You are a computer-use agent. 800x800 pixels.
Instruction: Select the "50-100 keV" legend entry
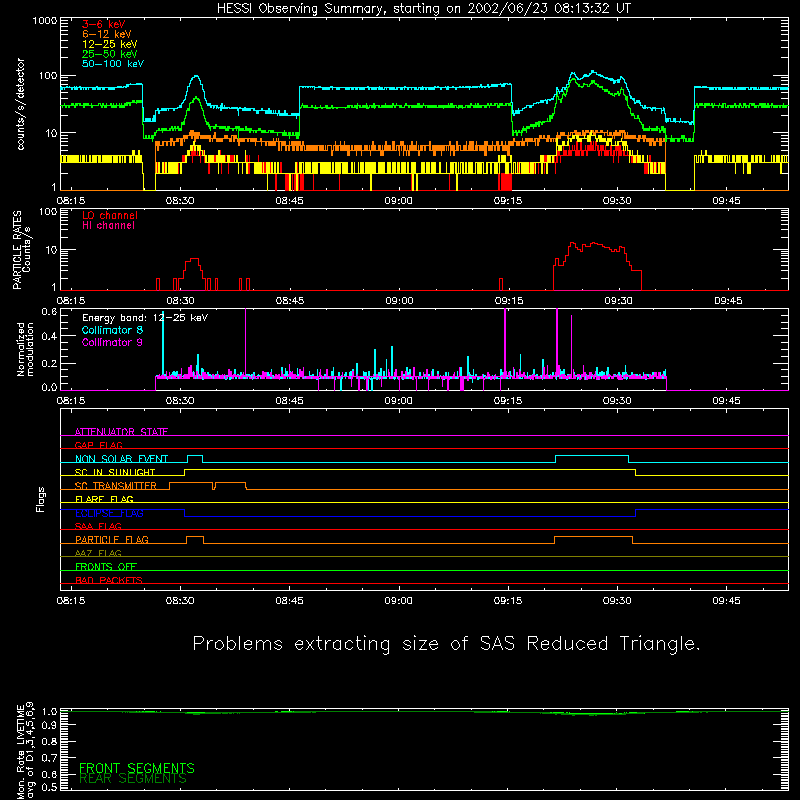pos(112,64)
